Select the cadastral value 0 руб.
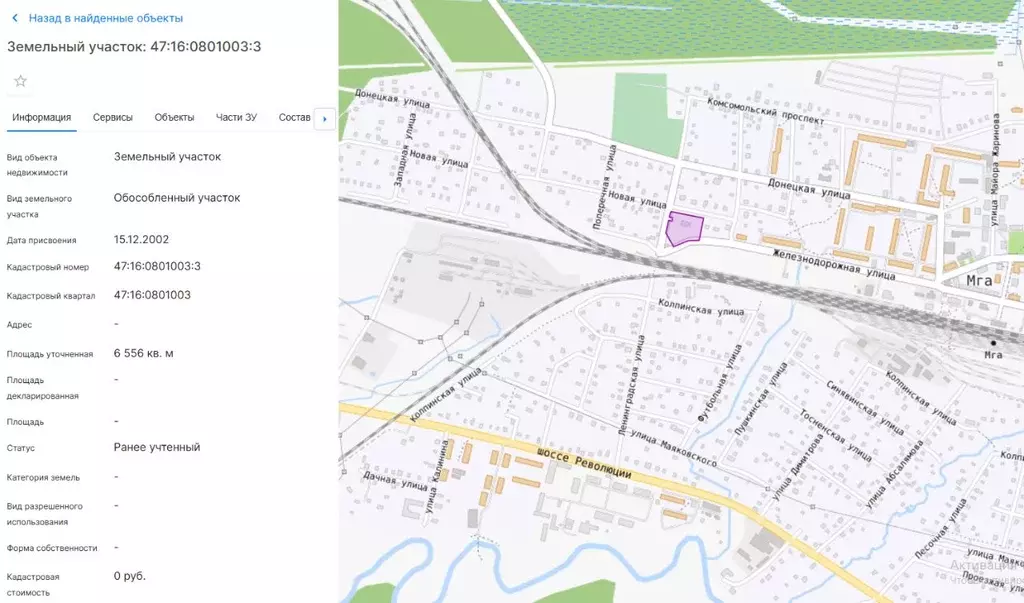This screenshot has width=1024, height=603. 129,576
